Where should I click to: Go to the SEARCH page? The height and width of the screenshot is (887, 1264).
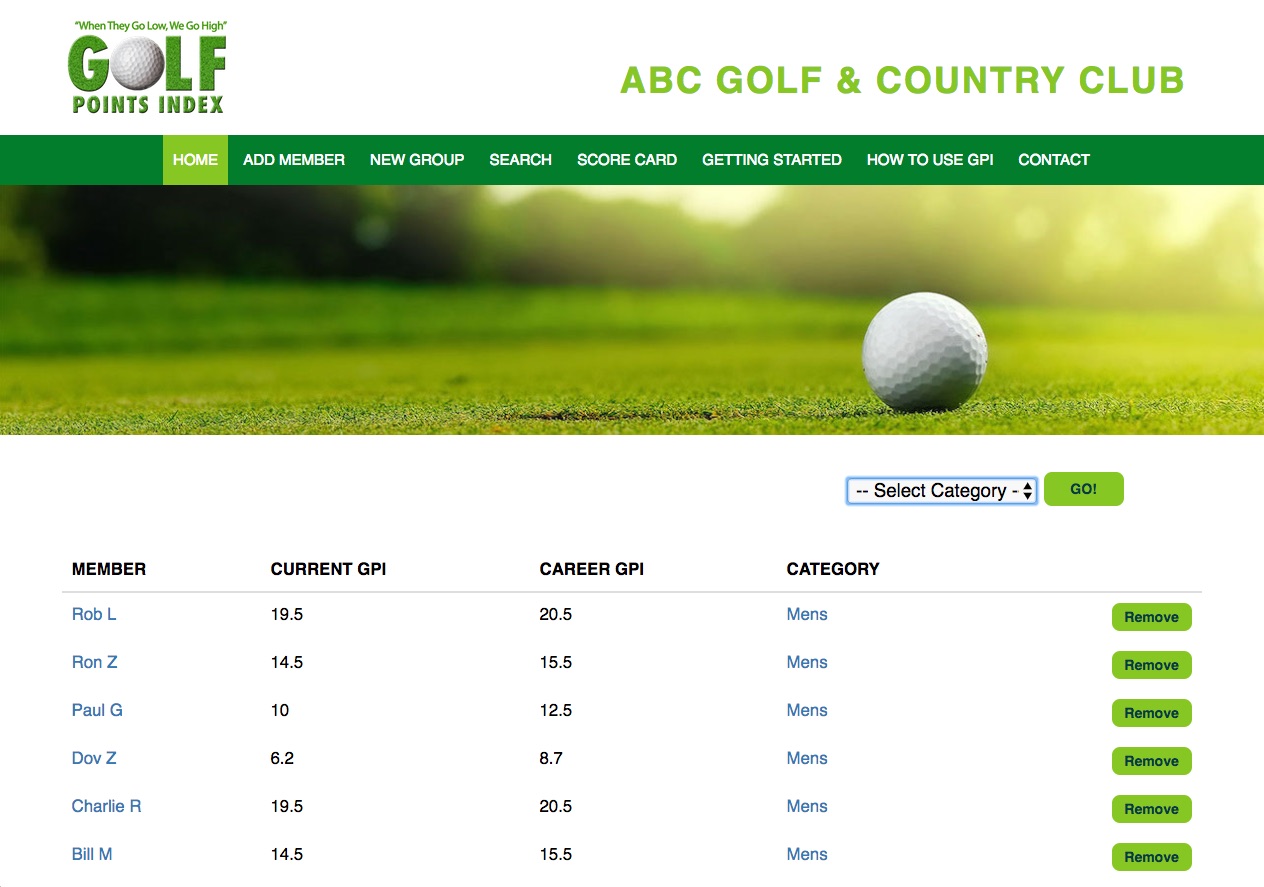pos(520,159)
